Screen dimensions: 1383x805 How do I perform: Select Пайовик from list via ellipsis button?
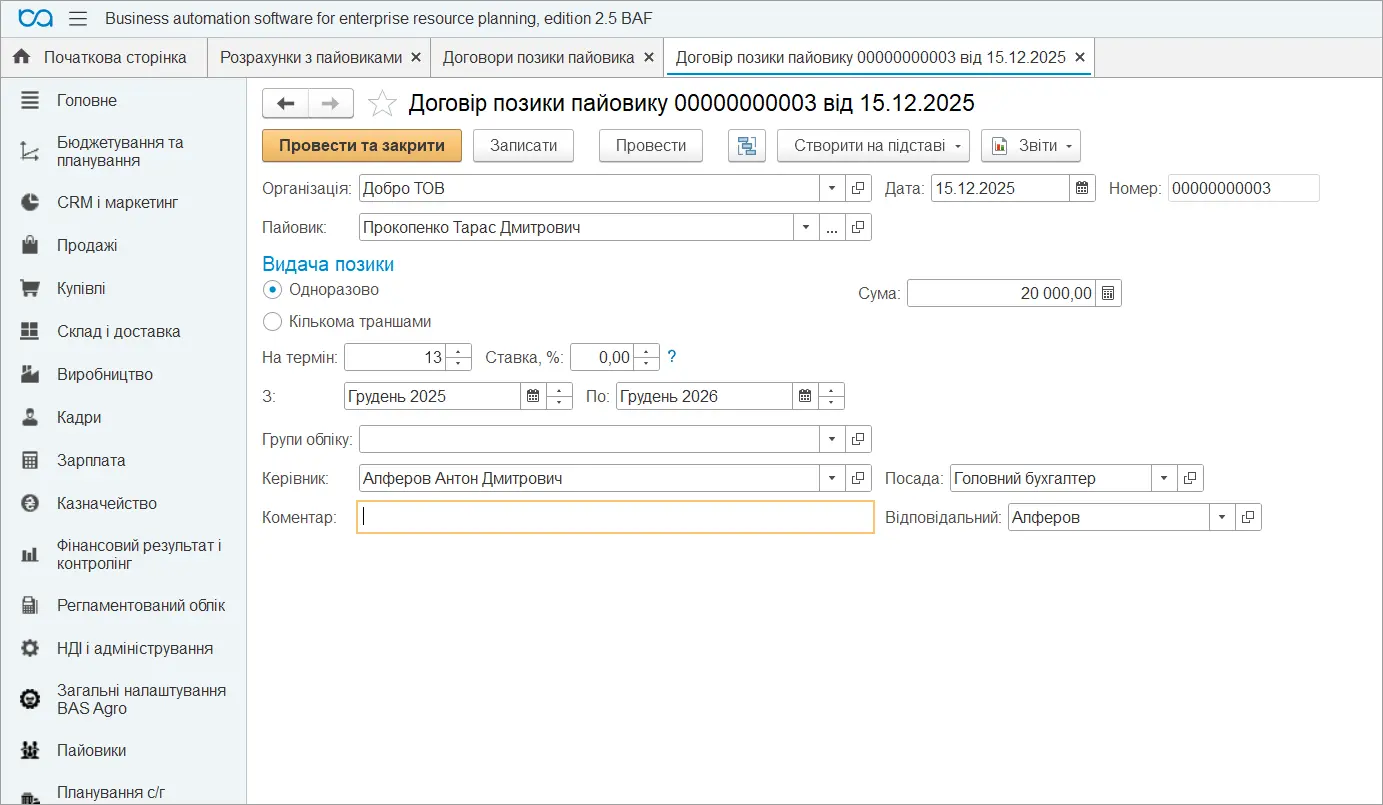tap(833, 227)
